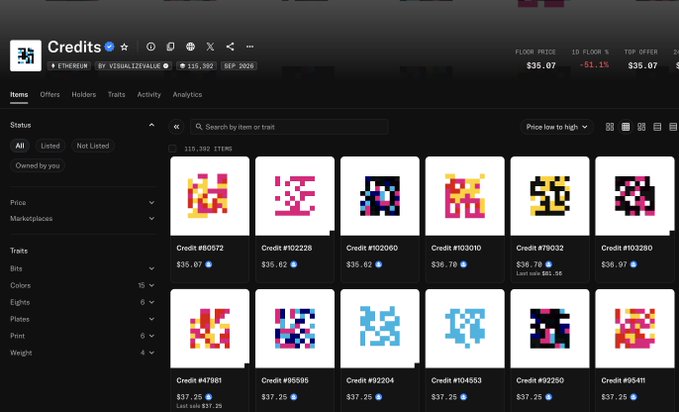679x412 pixels.
Task: Click the top offer value $35.07
Action: tap(643, 66)
